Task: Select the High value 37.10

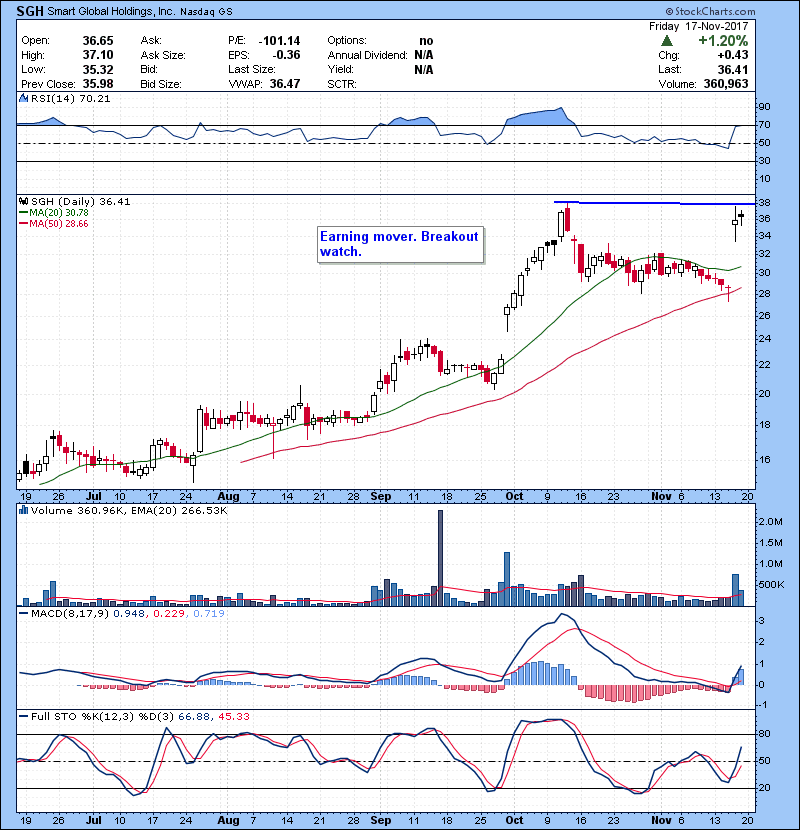Action: coord(98,55)
